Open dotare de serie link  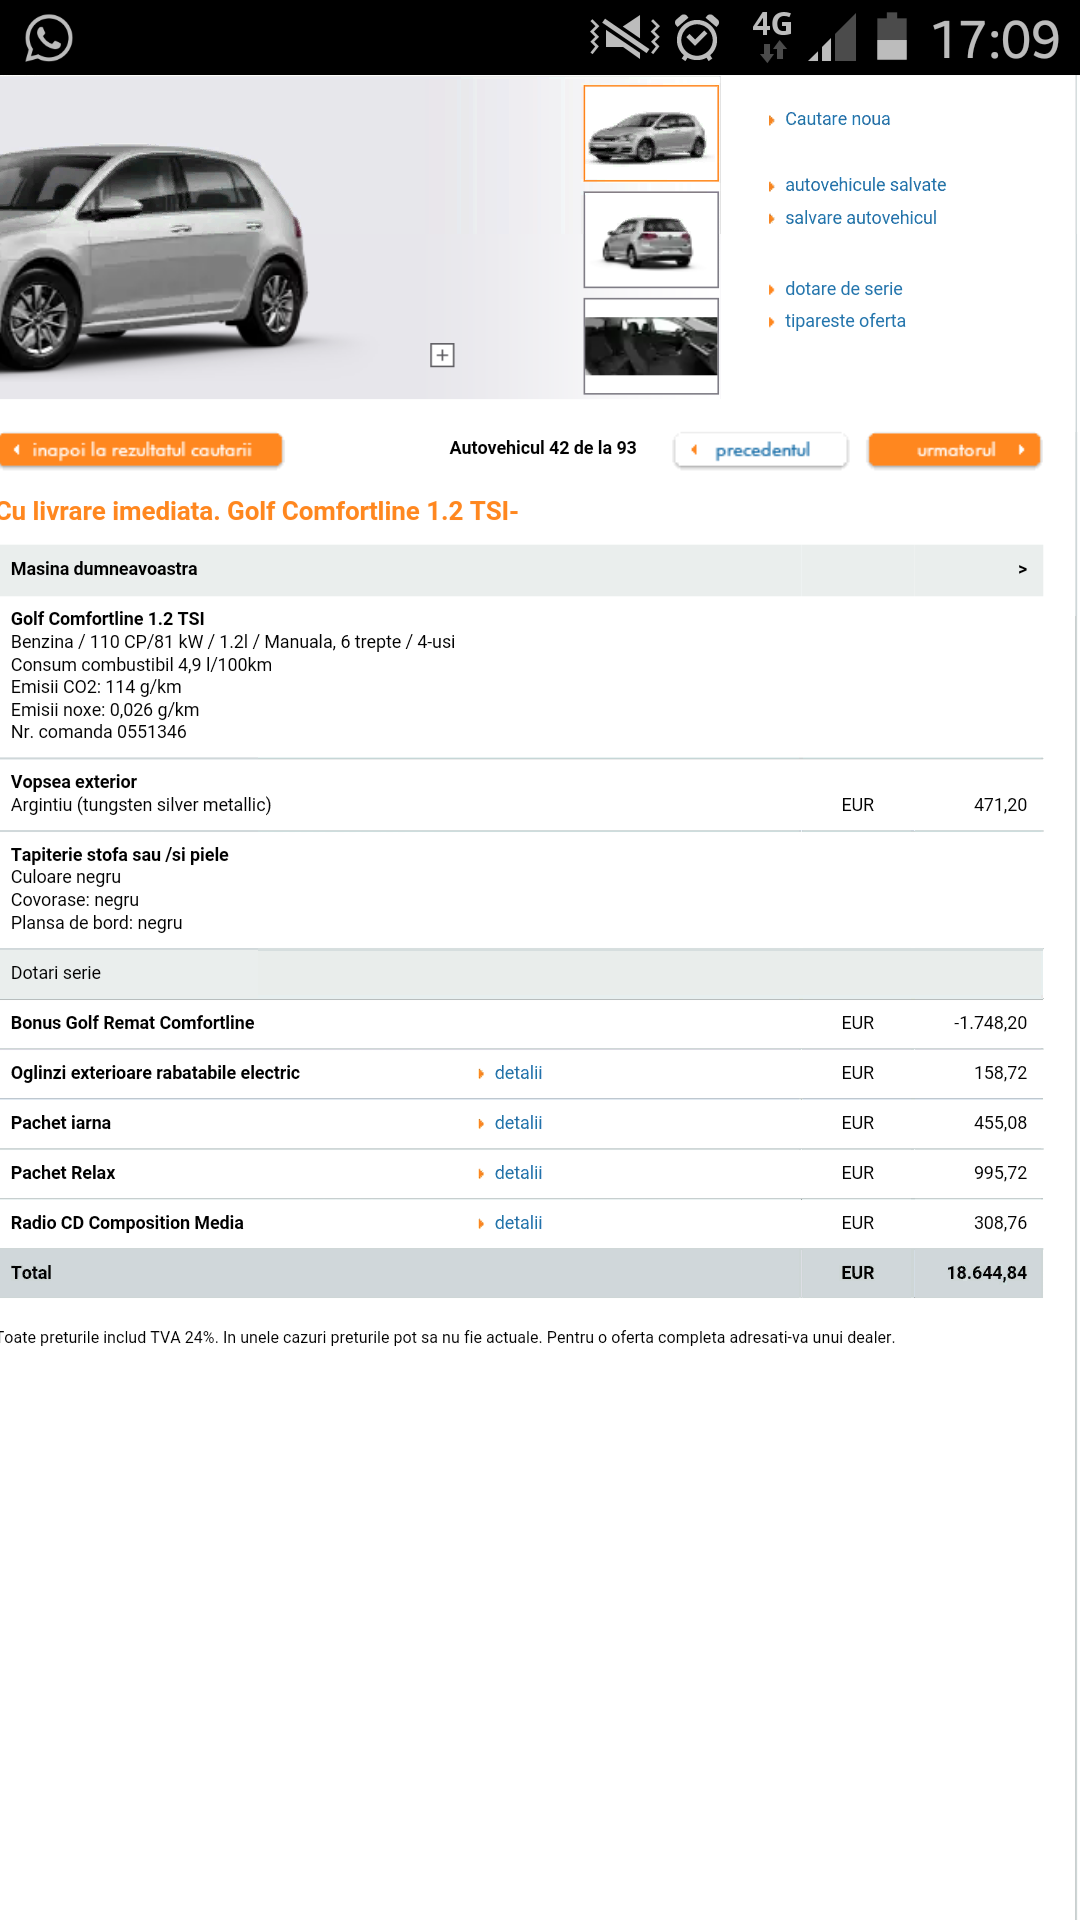tap(843, 289)
